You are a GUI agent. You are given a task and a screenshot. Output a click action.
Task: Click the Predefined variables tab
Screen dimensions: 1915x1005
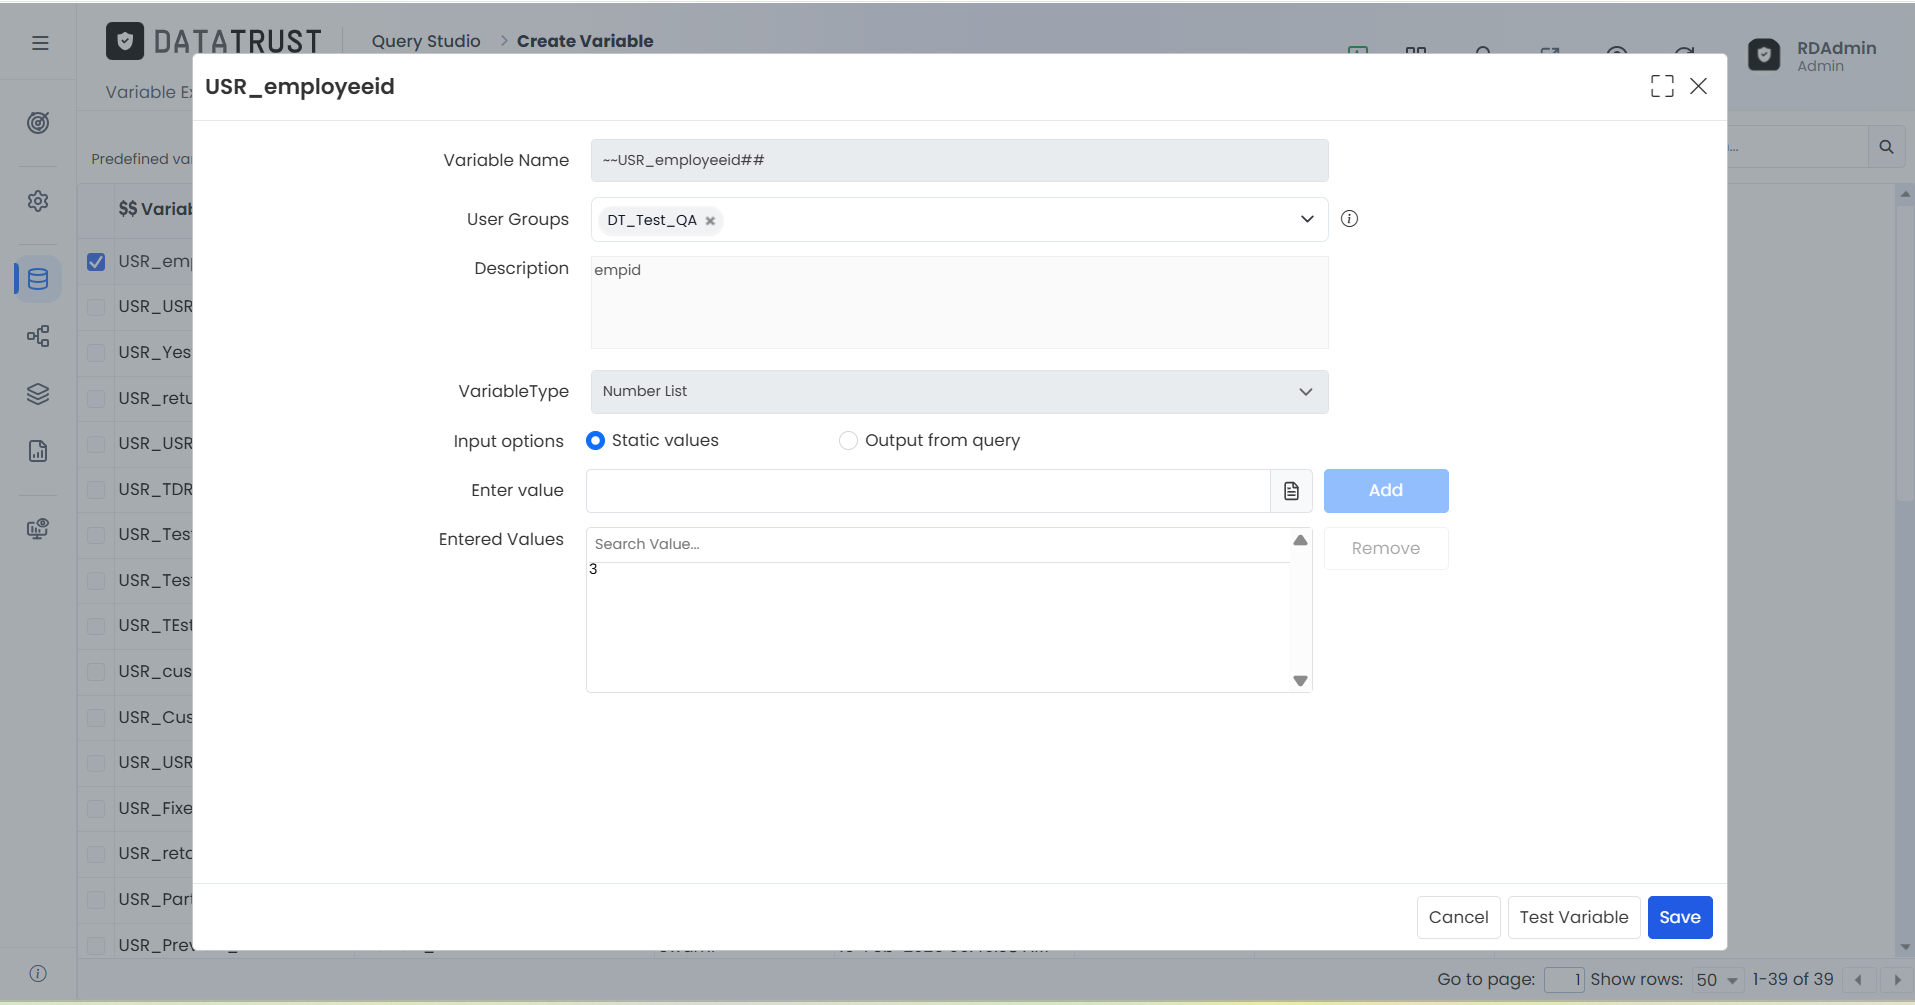pyautogui.click(x=141, y=159)
